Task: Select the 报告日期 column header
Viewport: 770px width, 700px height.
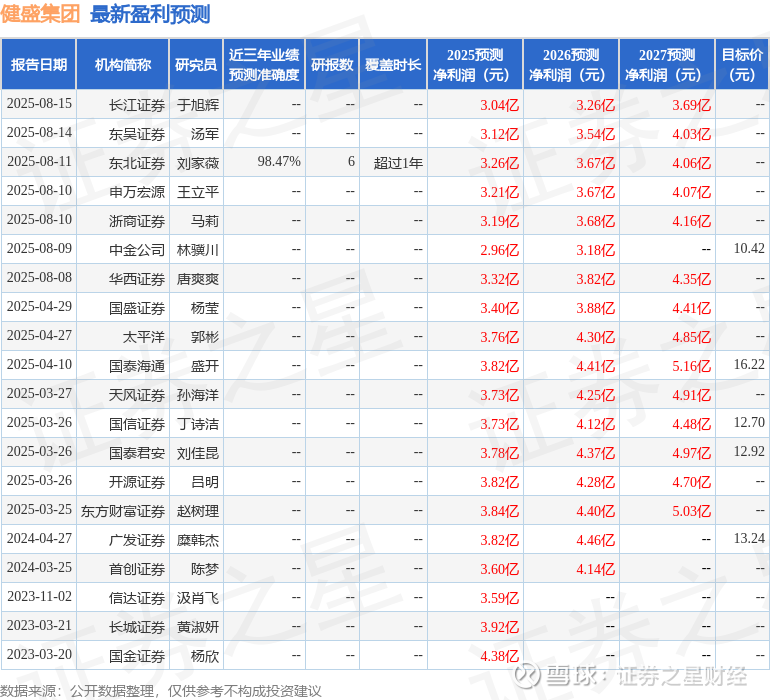Action: [x=39, y=64]
